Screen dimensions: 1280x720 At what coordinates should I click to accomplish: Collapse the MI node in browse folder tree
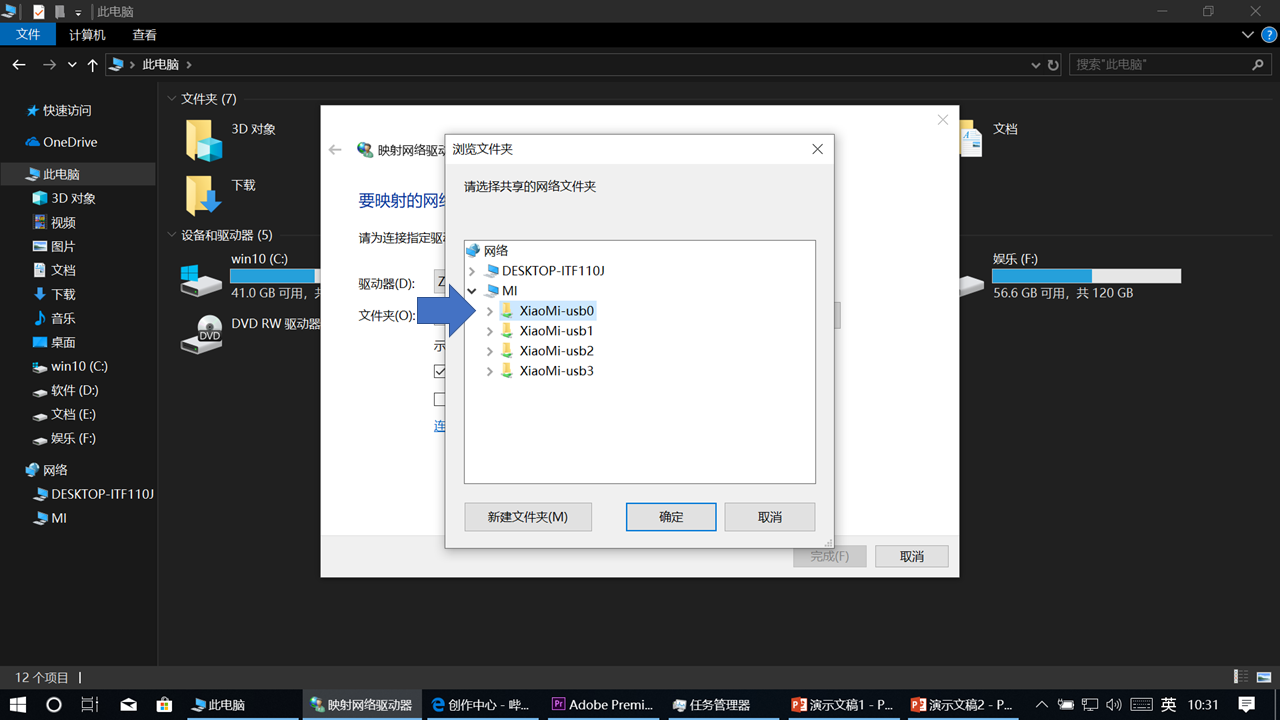472,291
